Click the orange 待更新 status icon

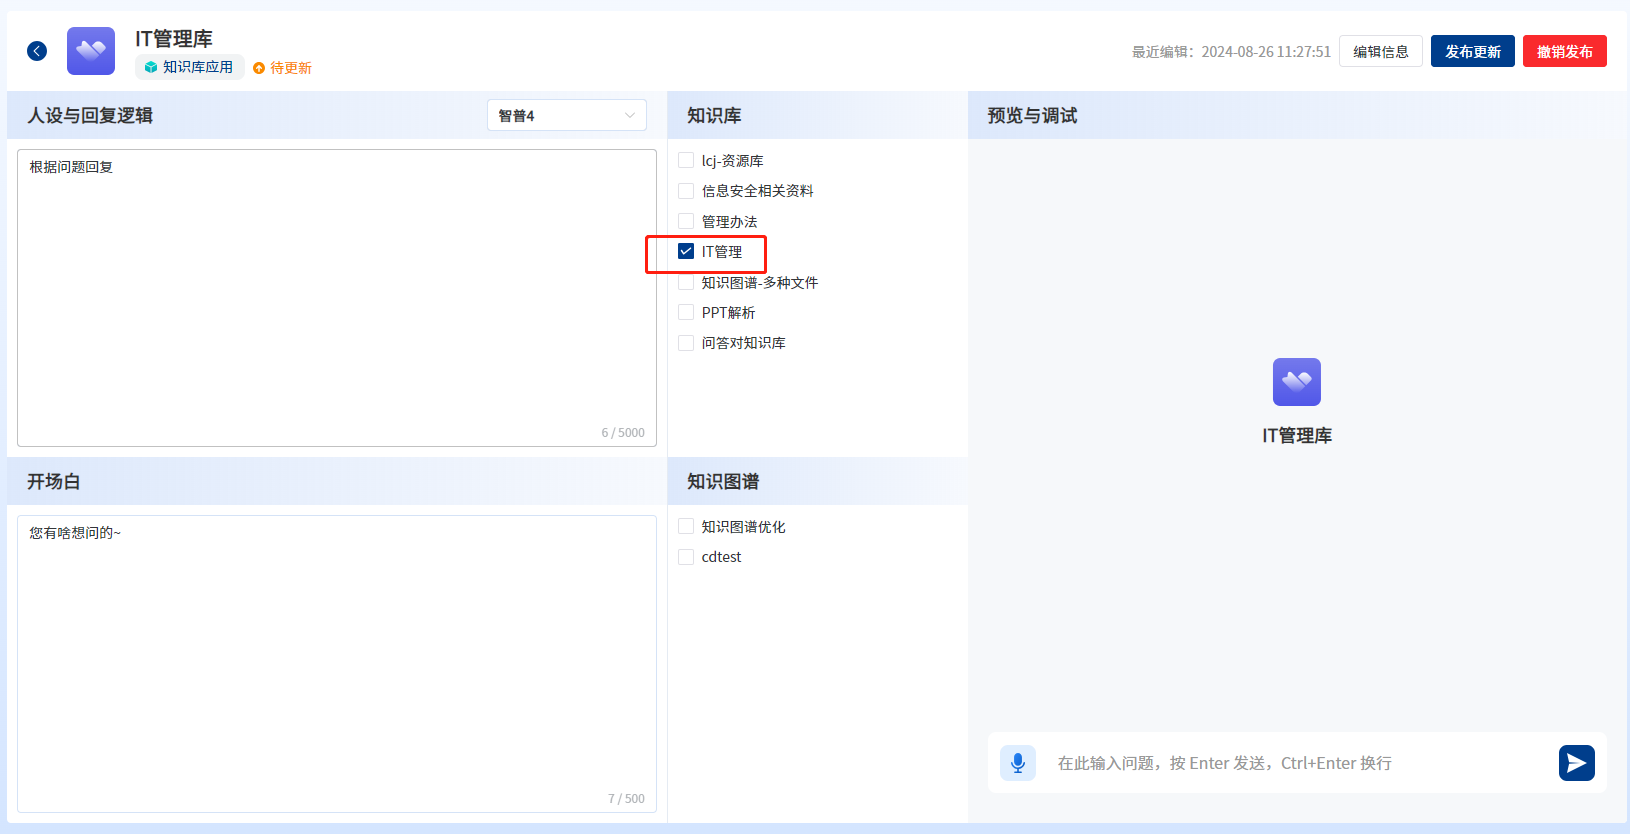tap(259, 68)
